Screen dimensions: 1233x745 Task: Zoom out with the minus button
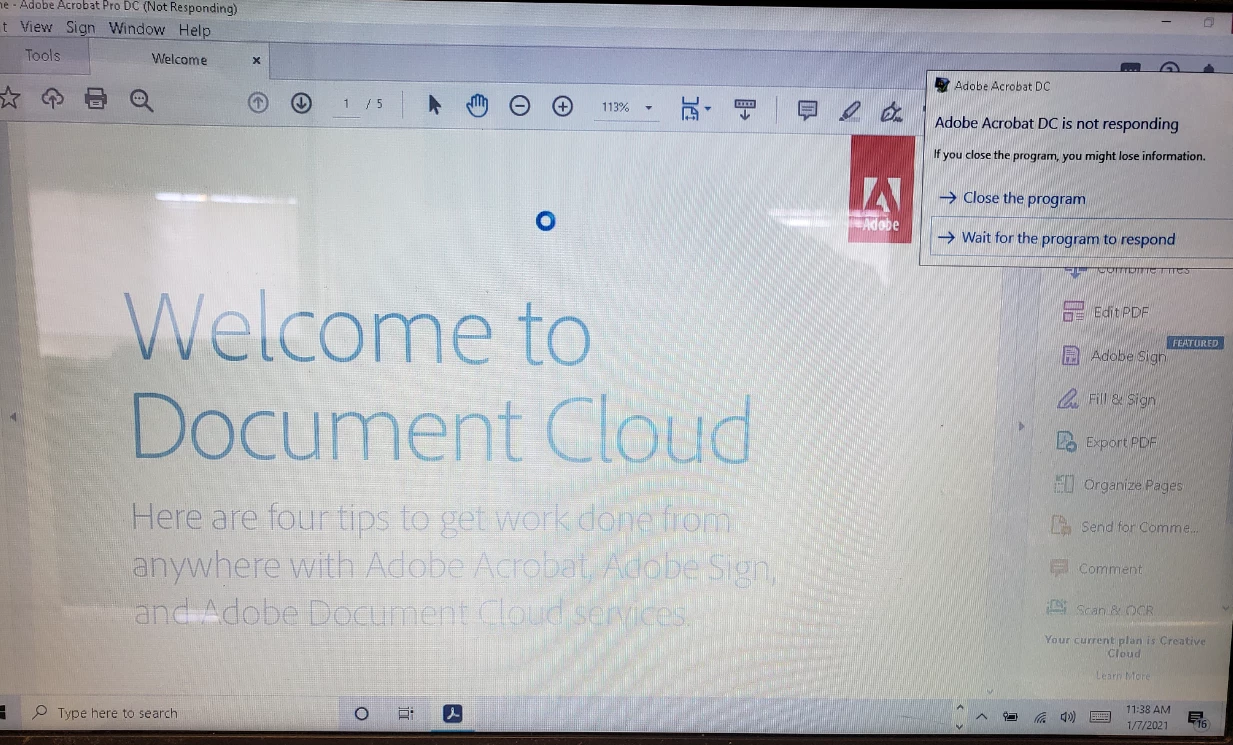click(520, 106)
